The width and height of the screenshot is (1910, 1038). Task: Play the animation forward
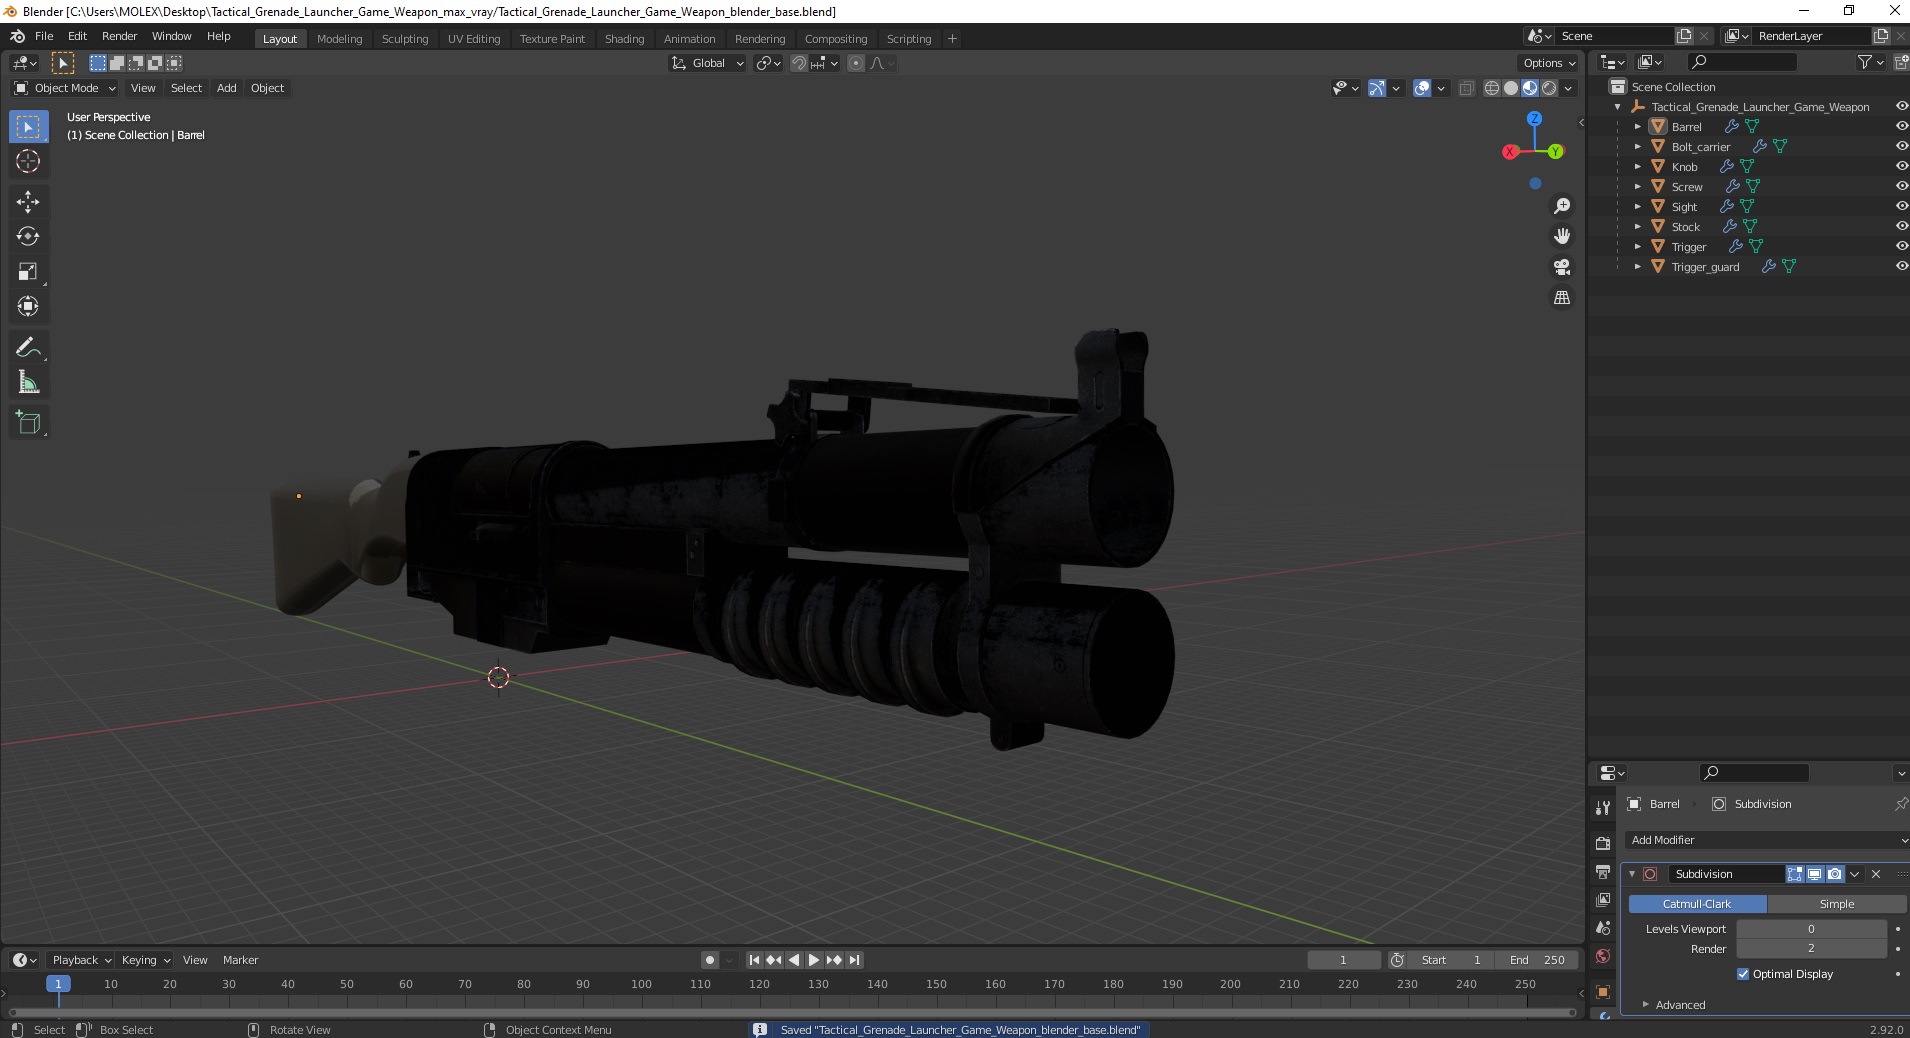point(814,960)
